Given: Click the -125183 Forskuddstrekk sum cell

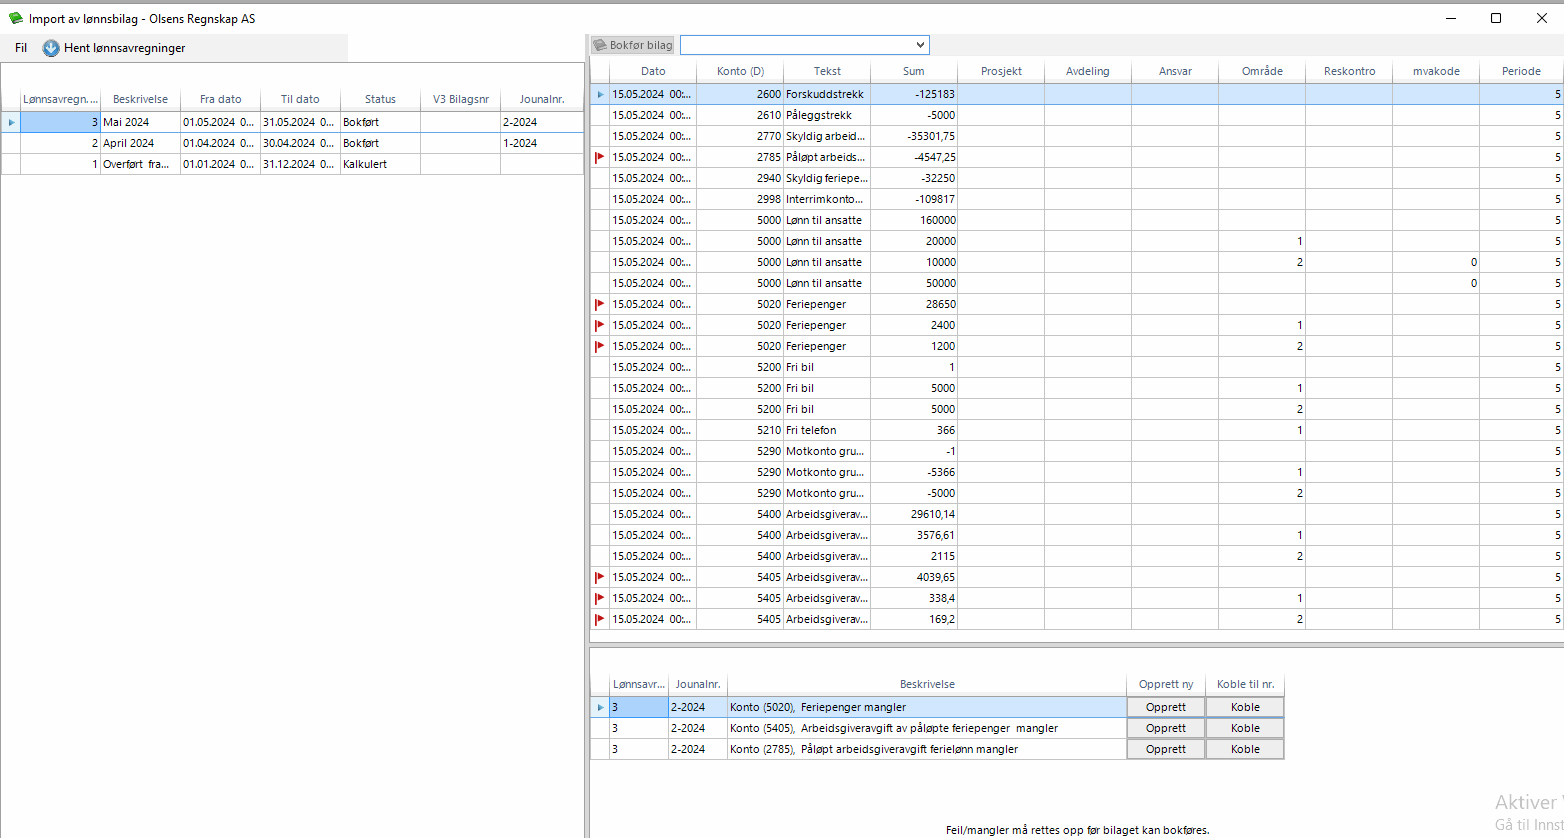Looking at the screenshot, I should point(914,94).
